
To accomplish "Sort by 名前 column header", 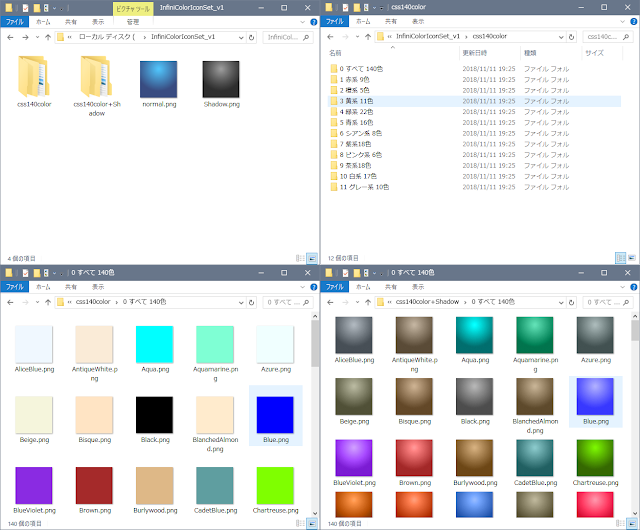I will coord(393,53).
